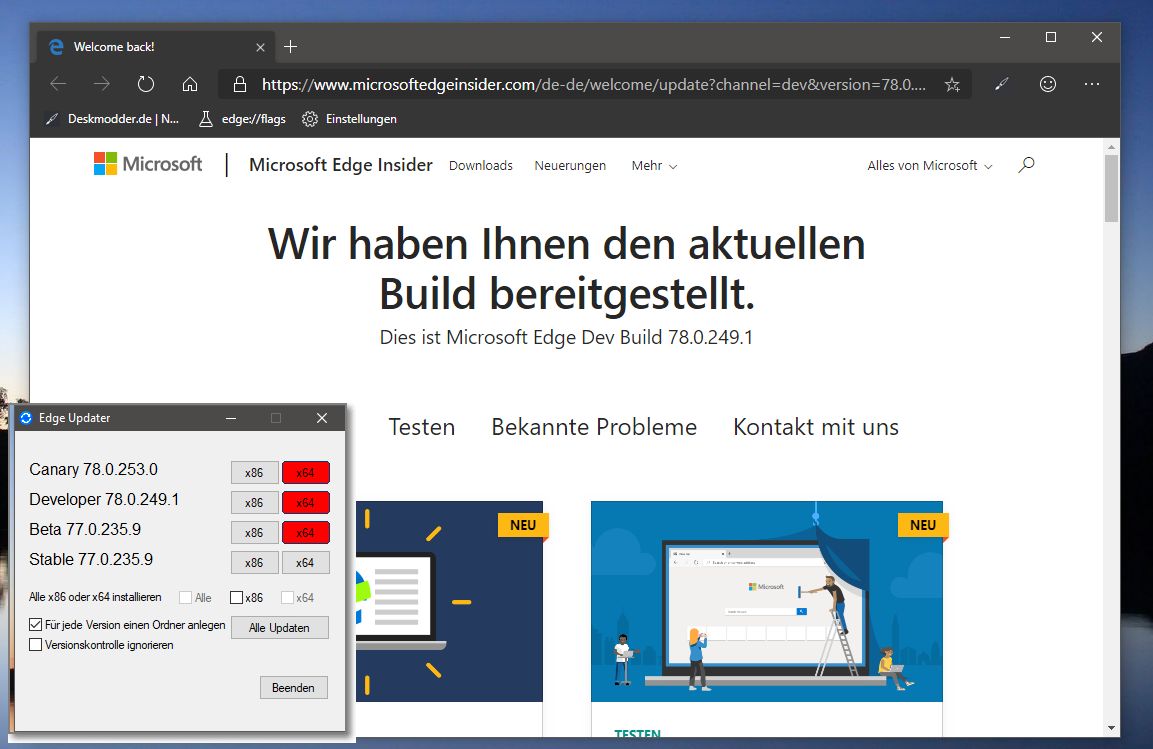1153x749 pixels.
Task: Switch to Kontakt mit uns tab
Action: pyautogui.click(x=815, y=427)
